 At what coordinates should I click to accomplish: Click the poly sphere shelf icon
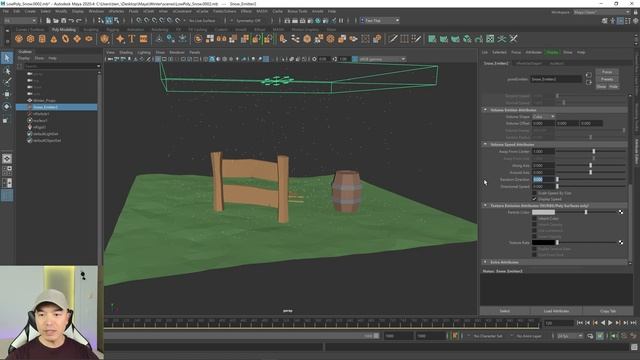[x=19, y=39]
